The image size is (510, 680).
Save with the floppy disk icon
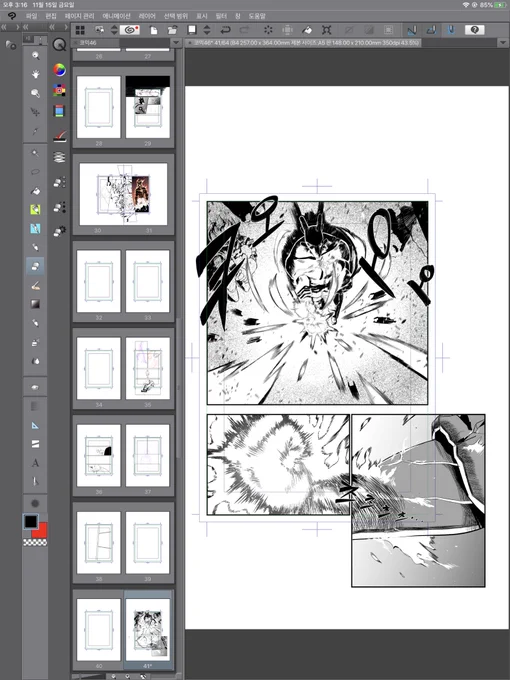tap(192, 29)
